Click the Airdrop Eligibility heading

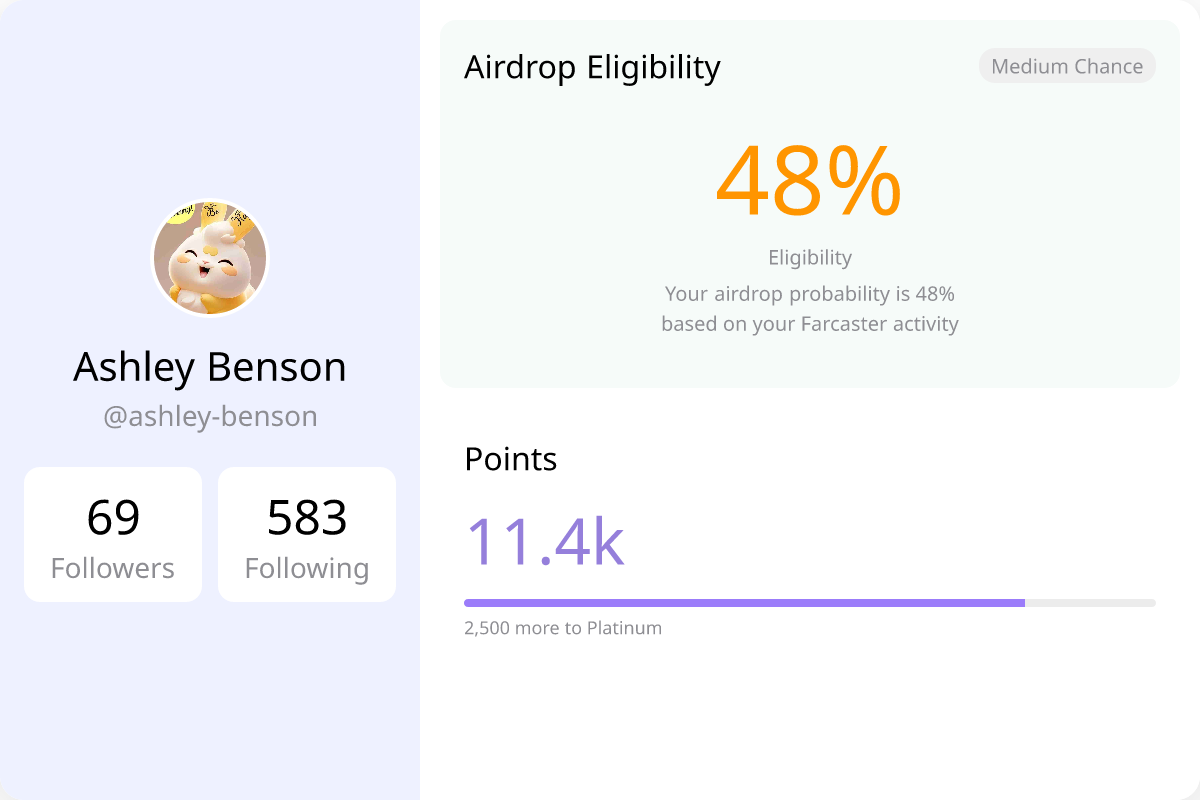pos(592,67)
